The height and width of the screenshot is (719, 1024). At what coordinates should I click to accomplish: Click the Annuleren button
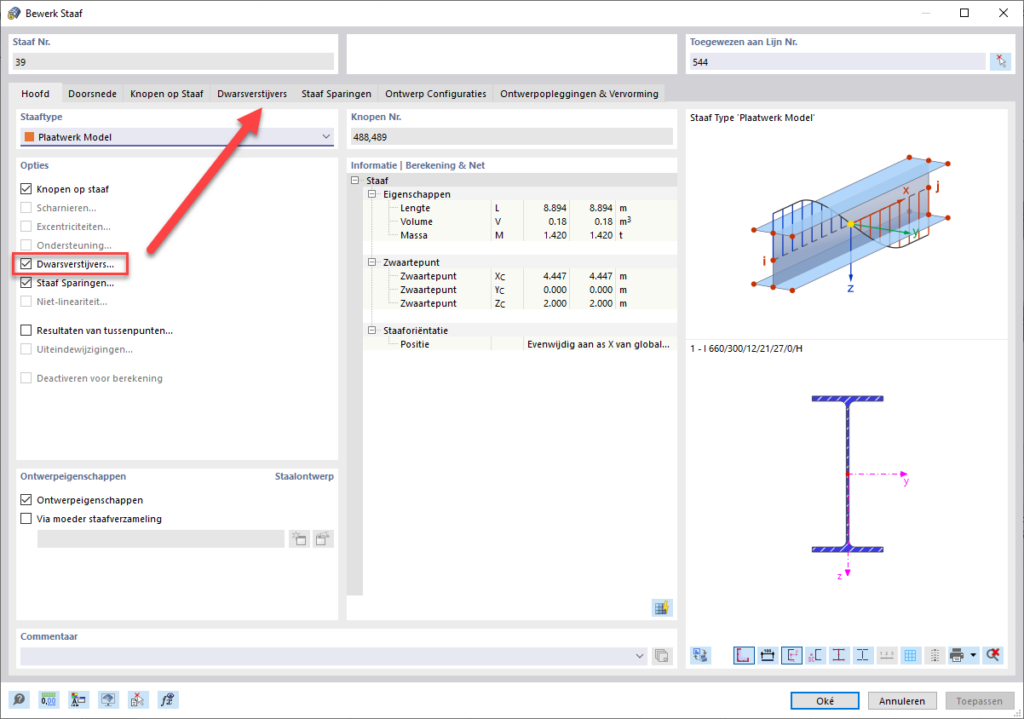[902, 701]
